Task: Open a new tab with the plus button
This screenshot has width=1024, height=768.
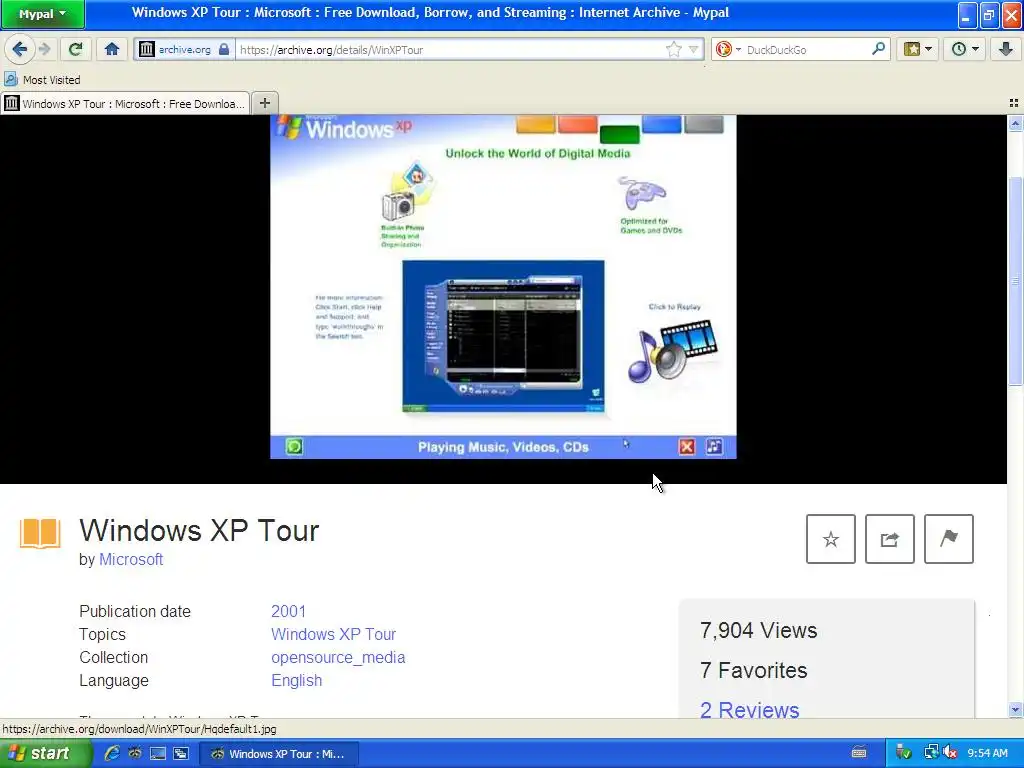Action: (264, 103)
